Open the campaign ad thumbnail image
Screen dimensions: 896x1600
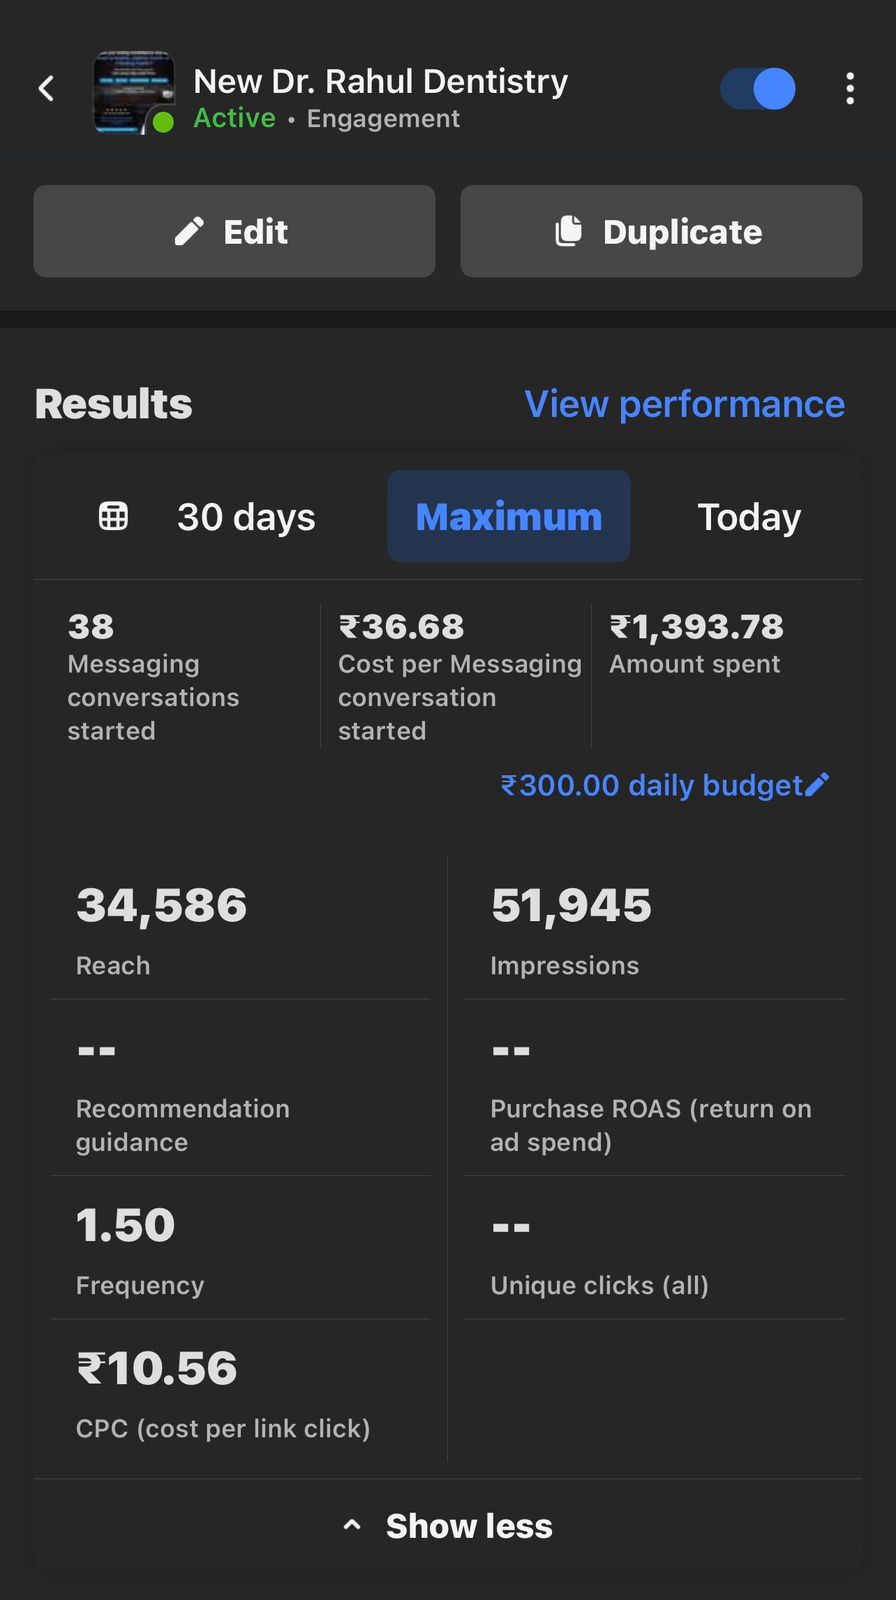pos(133,92)
